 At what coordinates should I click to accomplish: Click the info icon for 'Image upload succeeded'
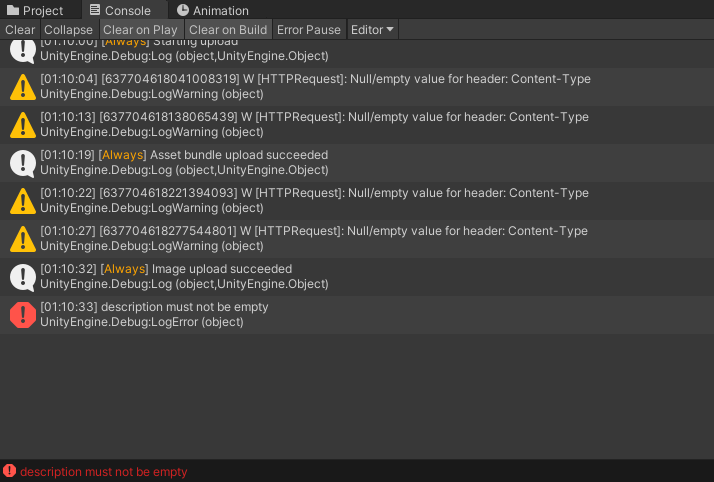click(x=22, y=277)
